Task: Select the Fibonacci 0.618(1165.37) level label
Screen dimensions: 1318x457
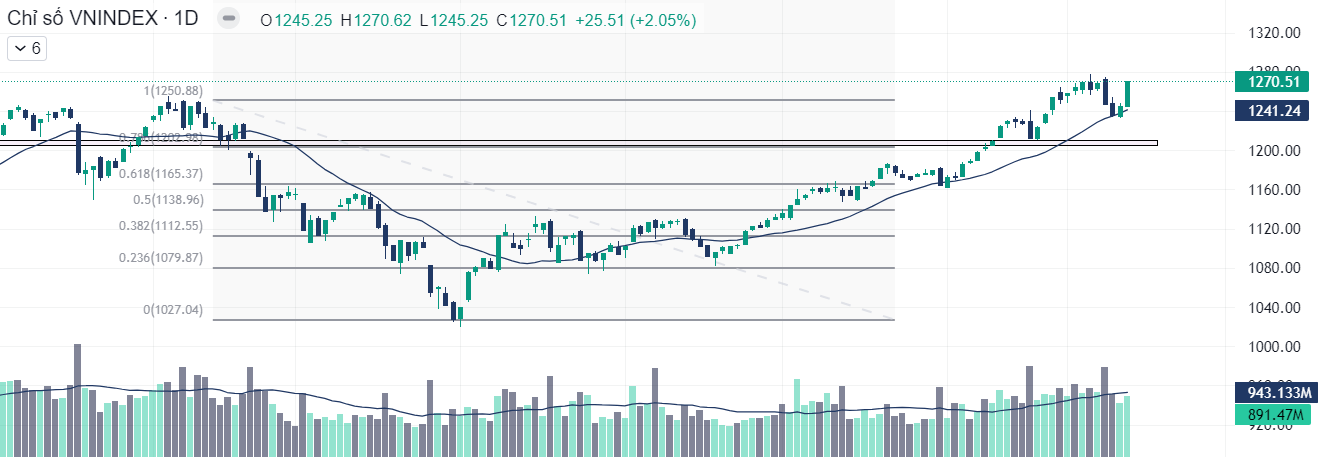Action: (162, 174)
